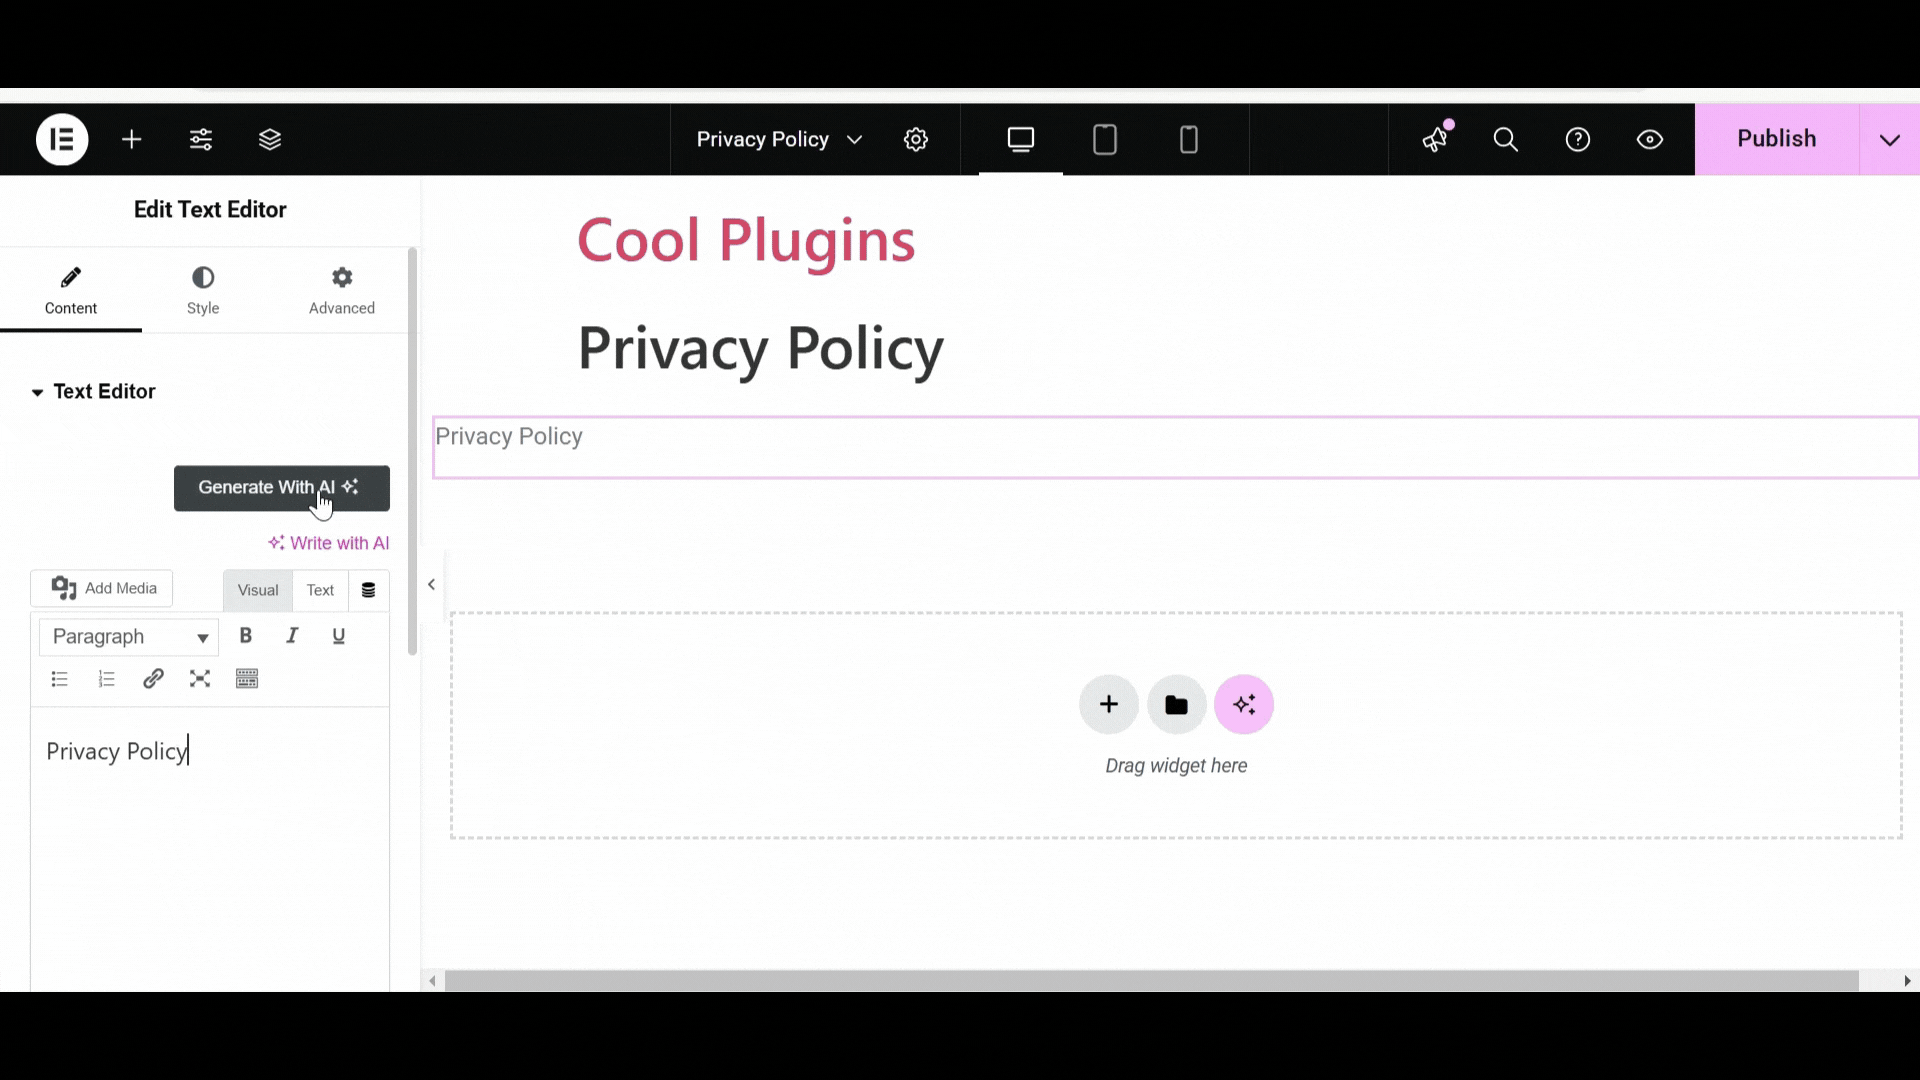The width and height of the screenshot is (1920, 1080).
Task: Click the AI build sparkle button
Action: coord(1244,705)
